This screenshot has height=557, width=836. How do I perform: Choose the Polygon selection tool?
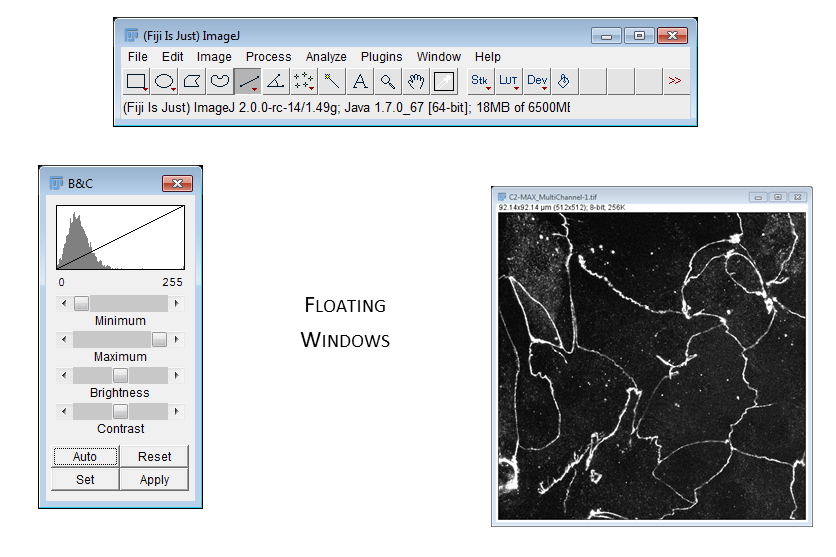(x=193, y=81)
